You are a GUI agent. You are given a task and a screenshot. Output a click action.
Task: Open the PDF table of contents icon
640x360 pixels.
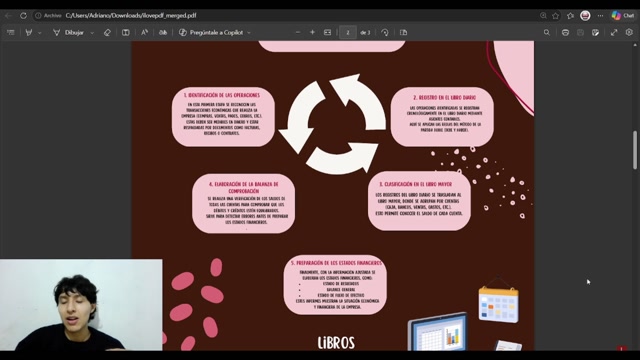click(x=11, y=32)
